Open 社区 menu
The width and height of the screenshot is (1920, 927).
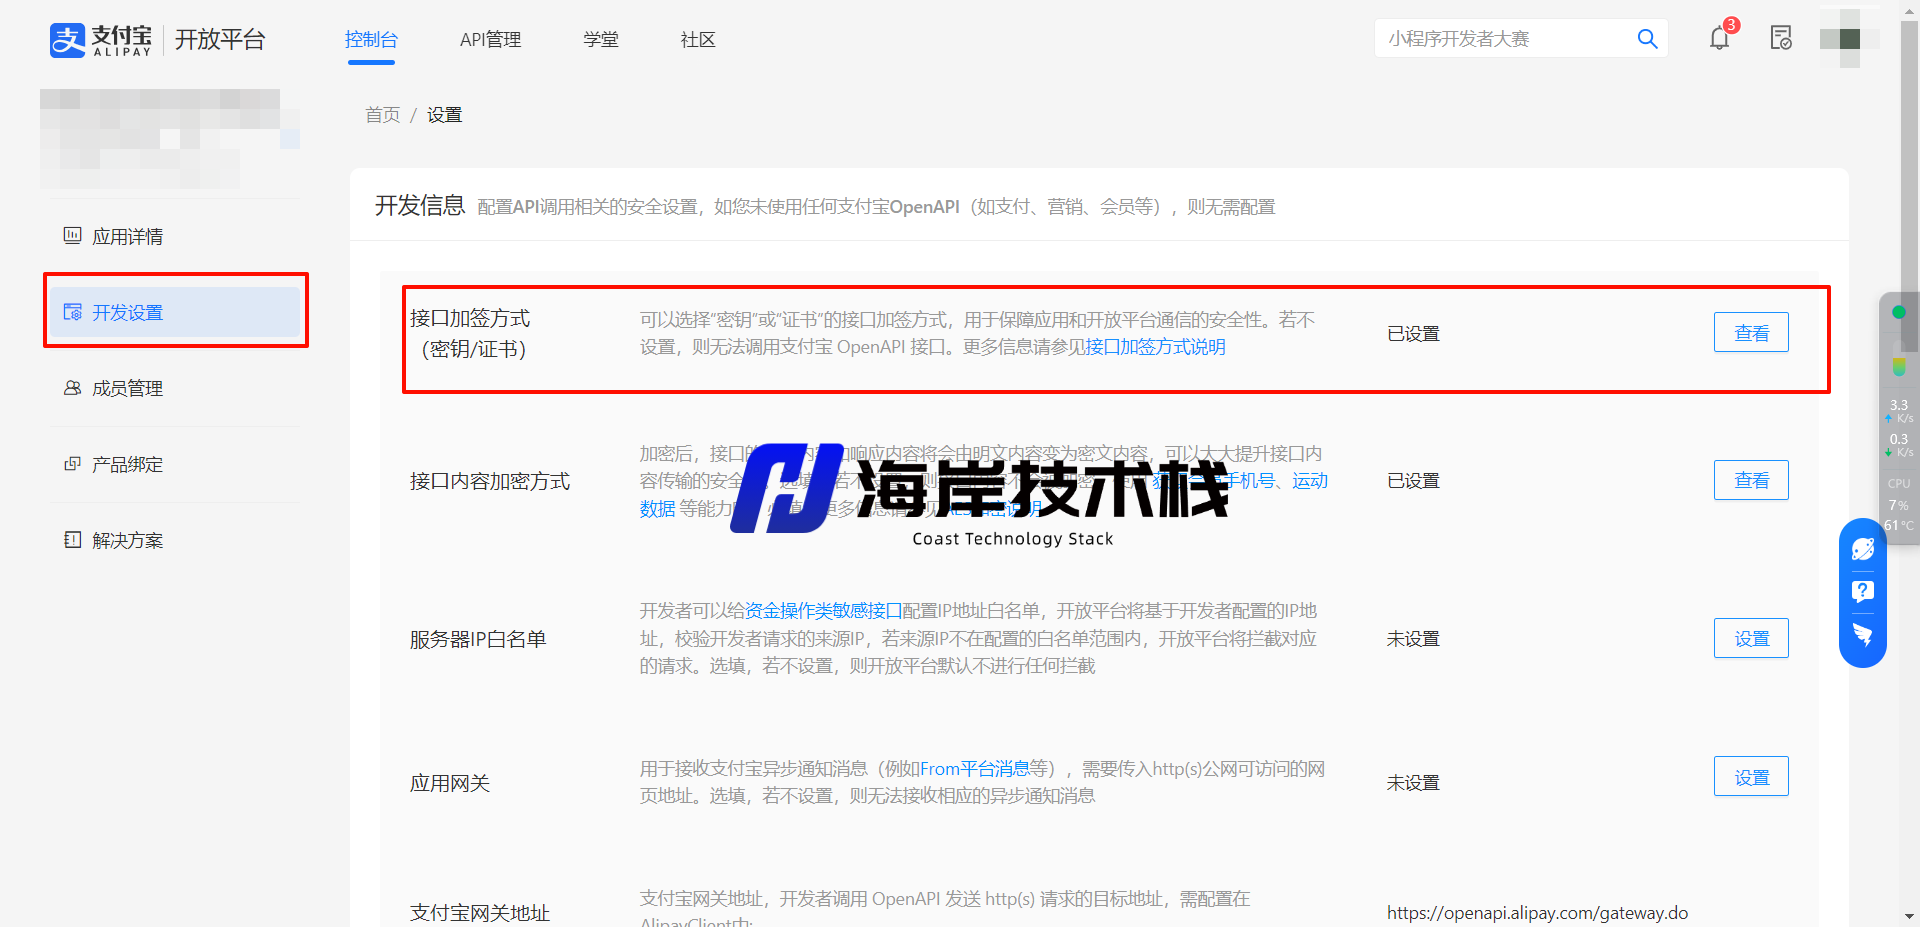[698, 40]
